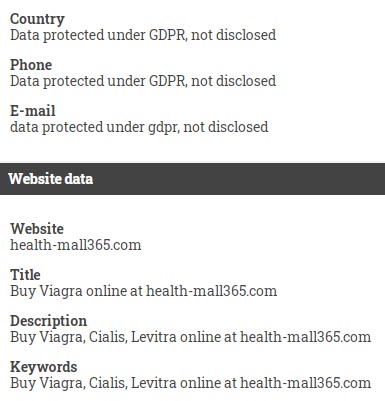Click the Keywords value text line
The image size is (385, 401).
191,383
